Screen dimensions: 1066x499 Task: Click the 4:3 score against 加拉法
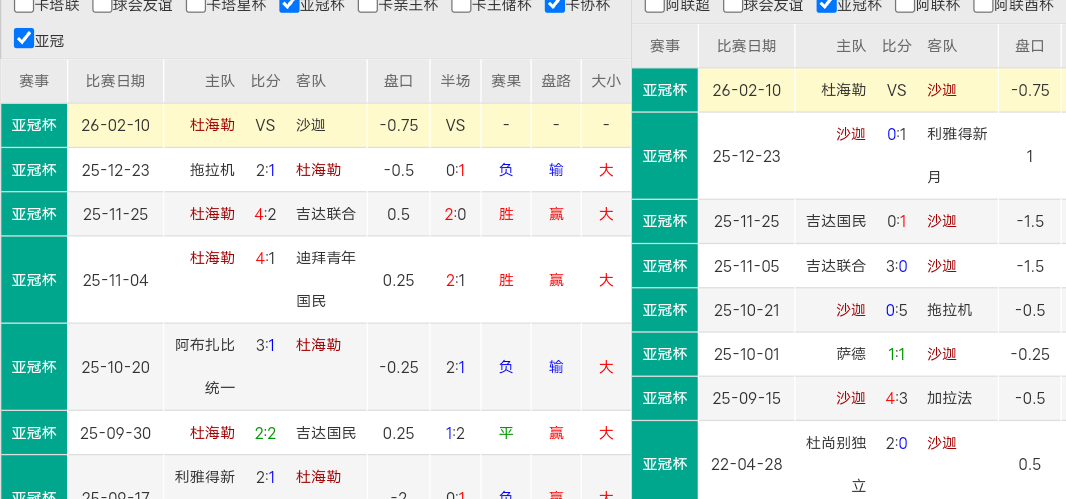pyautogui.click(x=896, y=398)
